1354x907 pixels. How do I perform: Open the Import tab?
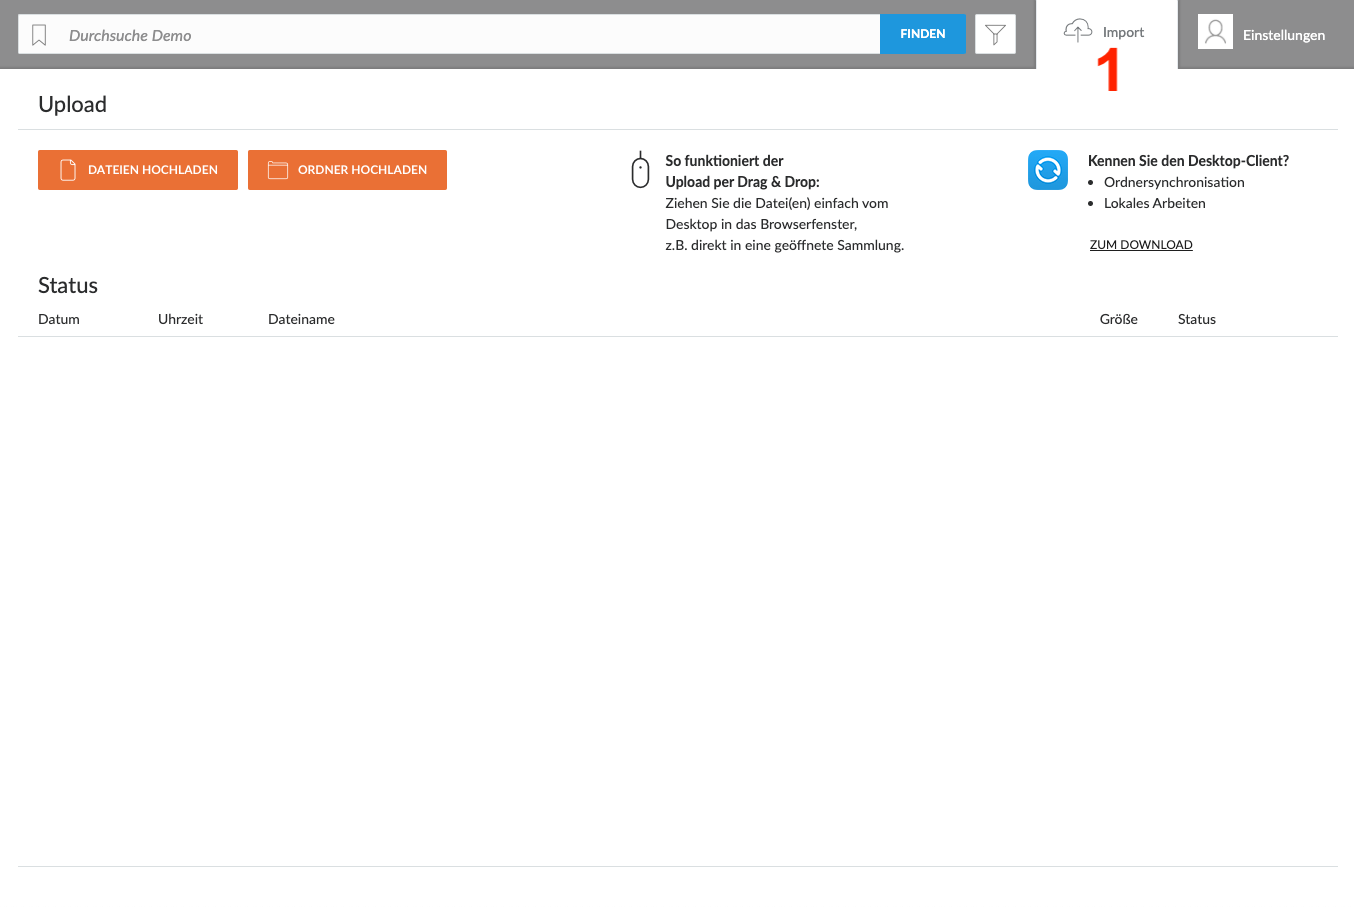(1107, 34)
